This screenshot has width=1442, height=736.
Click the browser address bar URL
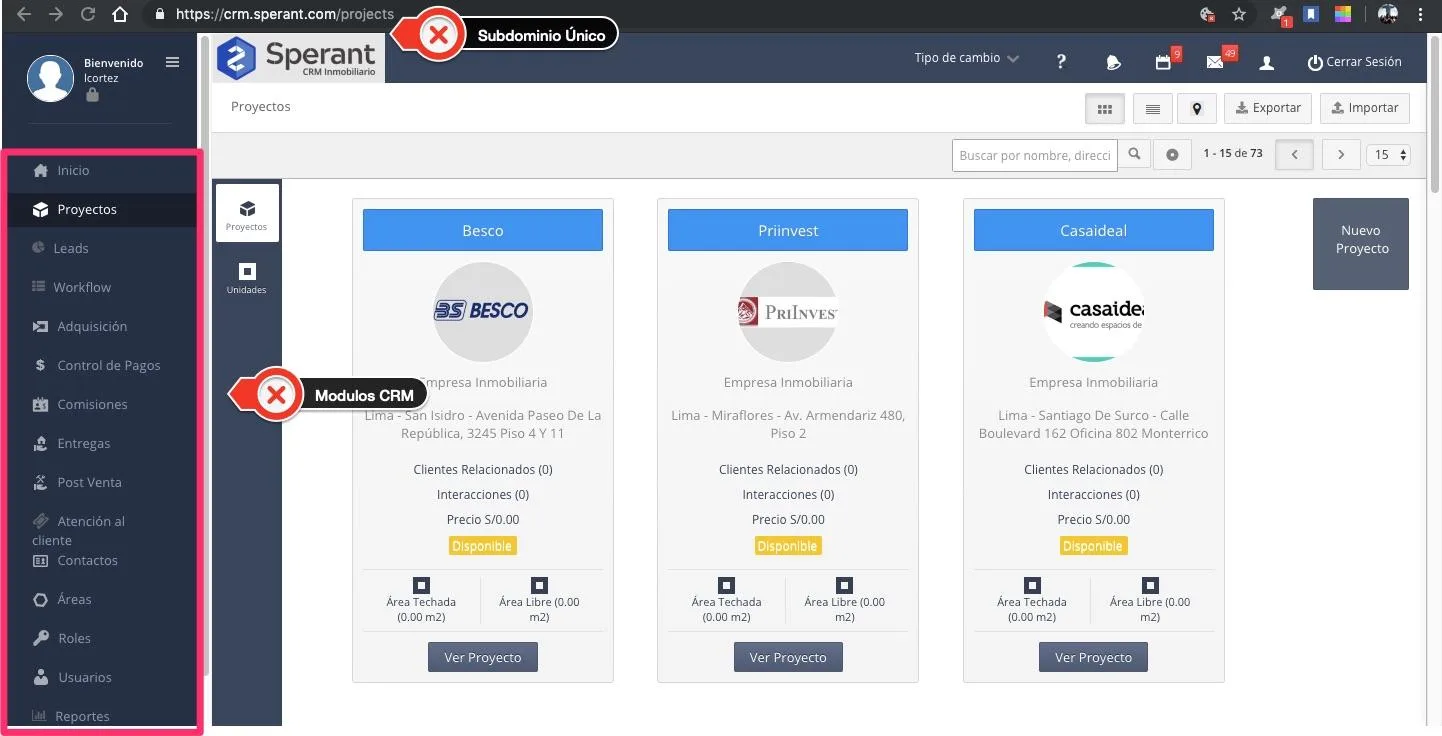(285, 15)
